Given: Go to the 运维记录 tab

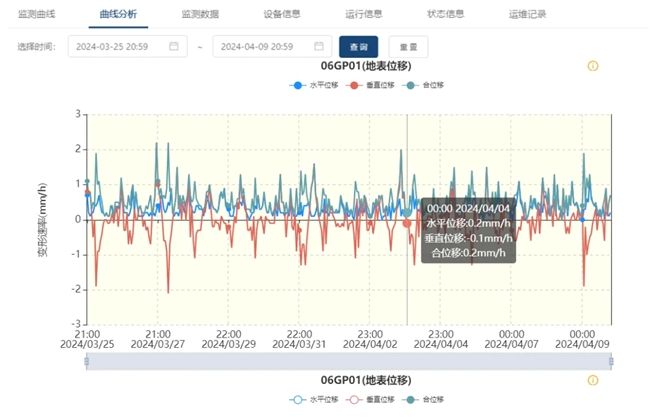Looking at the screenshot, I should point(527,15).
